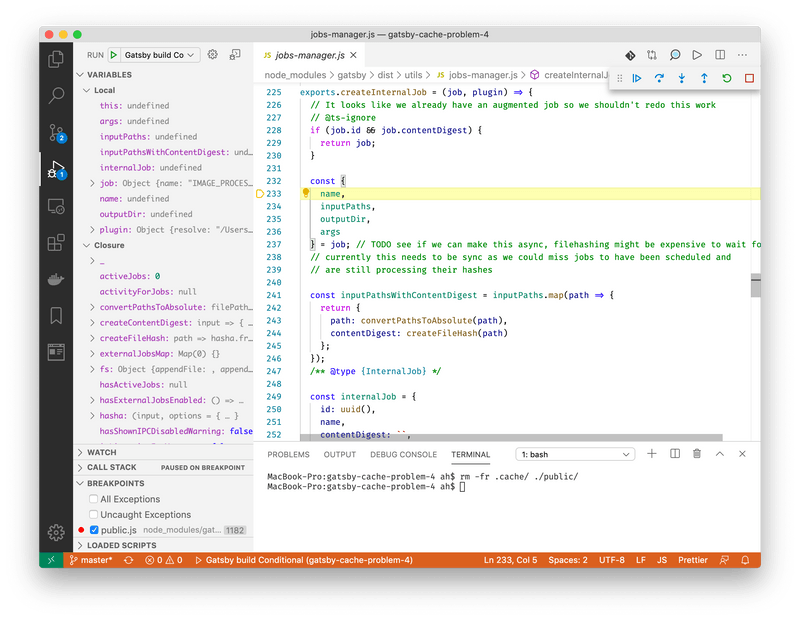Close the terminal panel
This screenshot has height=620, width=800.
pos(742,454)
